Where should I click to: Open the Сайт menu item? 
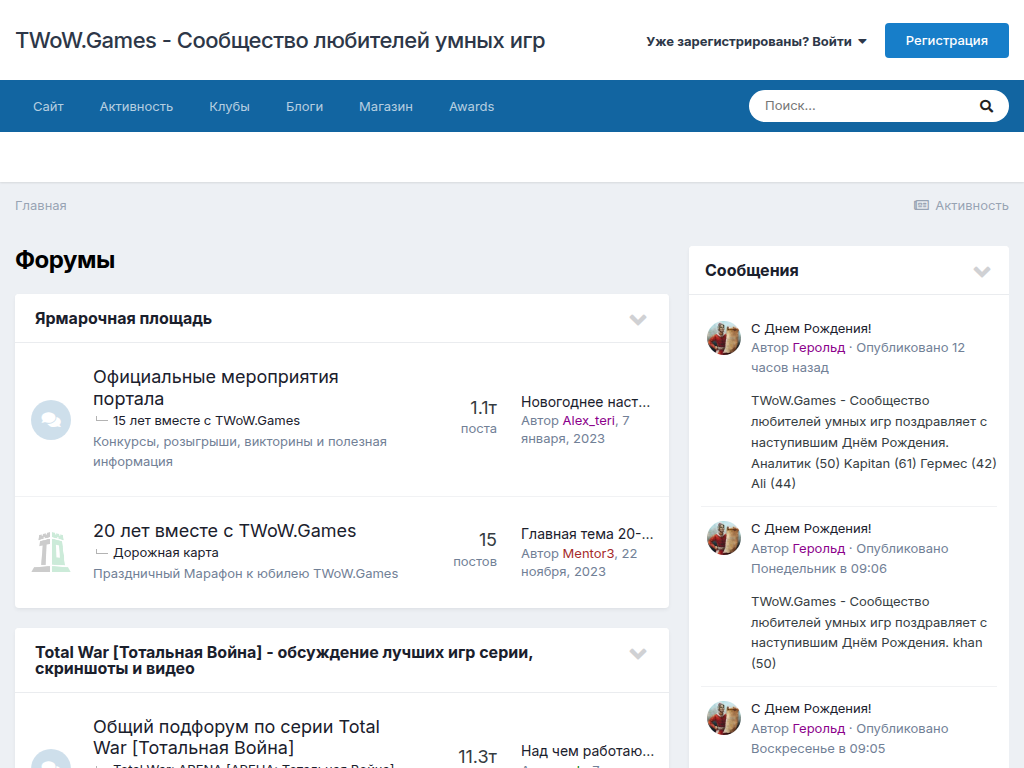(48, 106)
